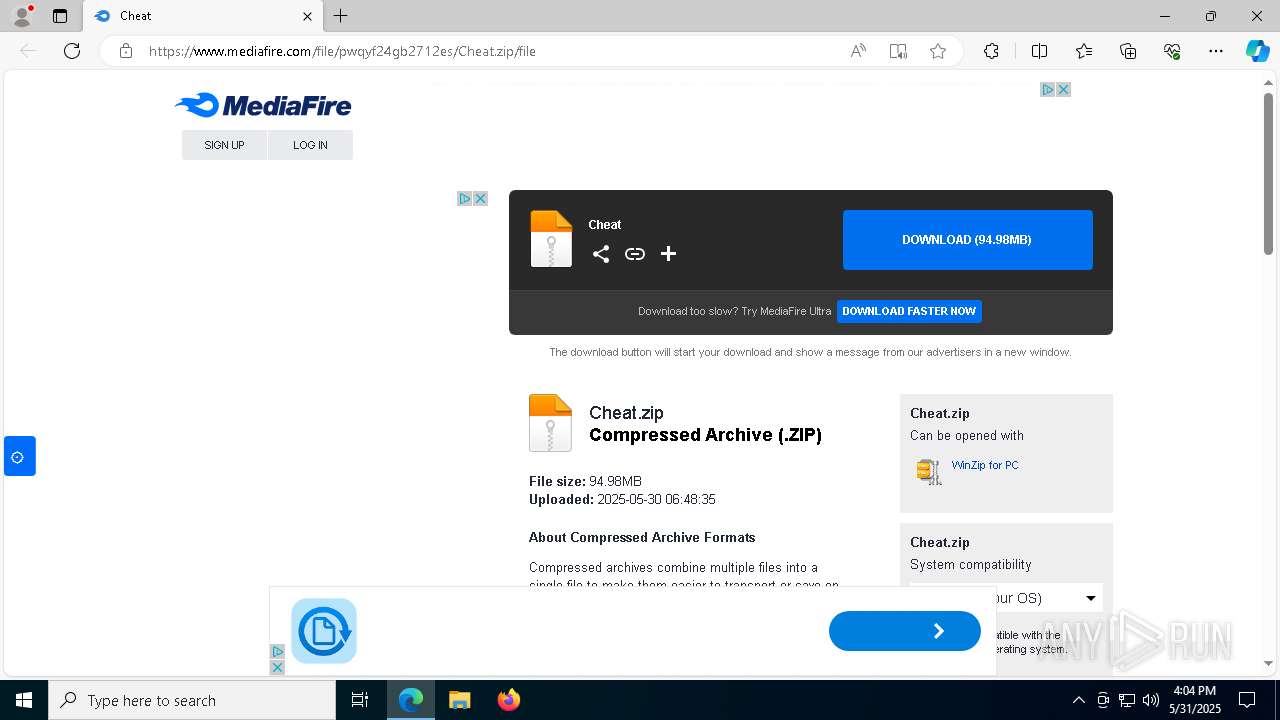Click the blue arrow ad button

tap(905, 631)
